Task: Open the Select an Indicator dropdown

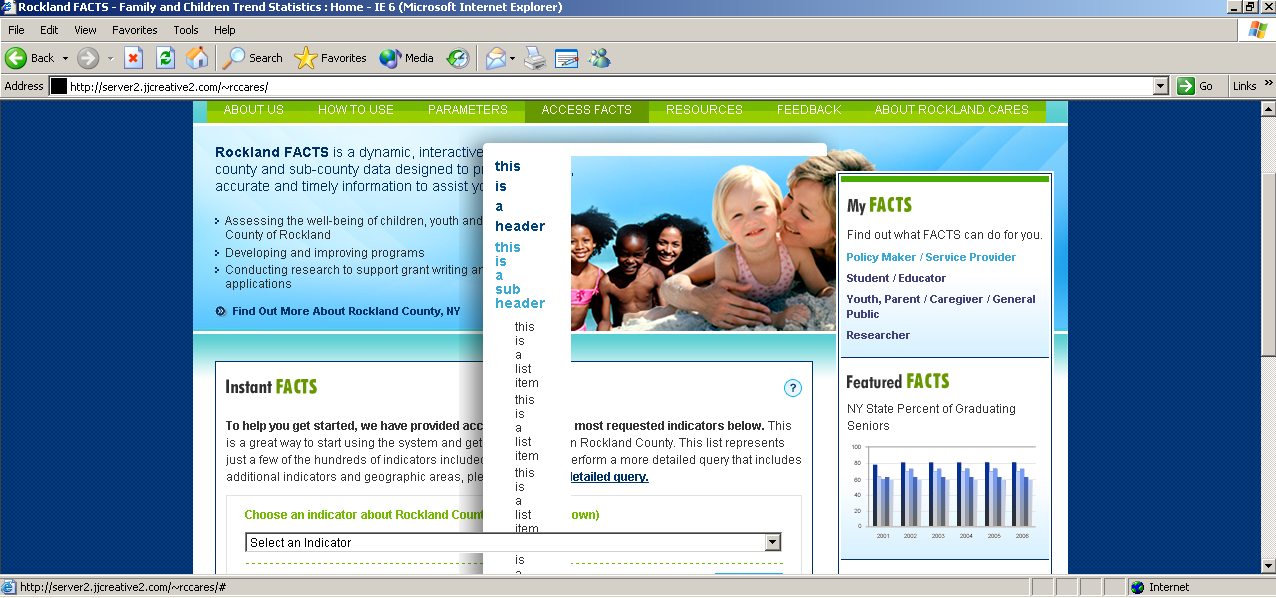Action: tap(513, 542)
